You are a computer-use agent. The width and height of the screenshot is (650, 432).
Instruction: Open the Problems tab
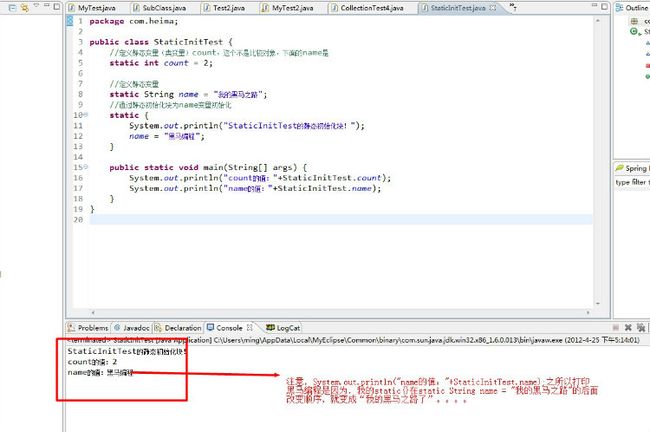click(x=88, y=328)
